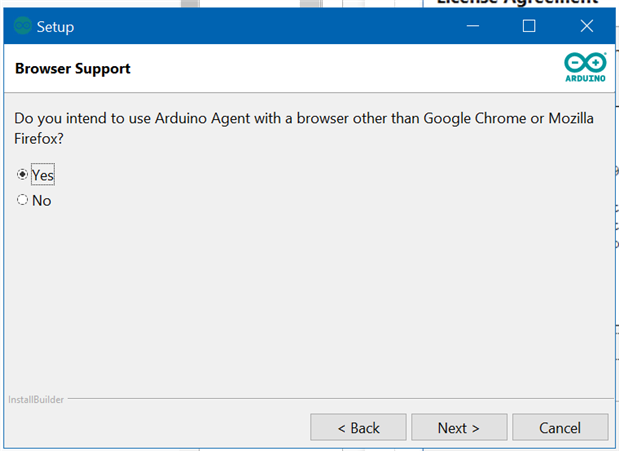This screenshot has width=619, height=451.
Task: Select the Yes radio button
Action: pos(22,174)
